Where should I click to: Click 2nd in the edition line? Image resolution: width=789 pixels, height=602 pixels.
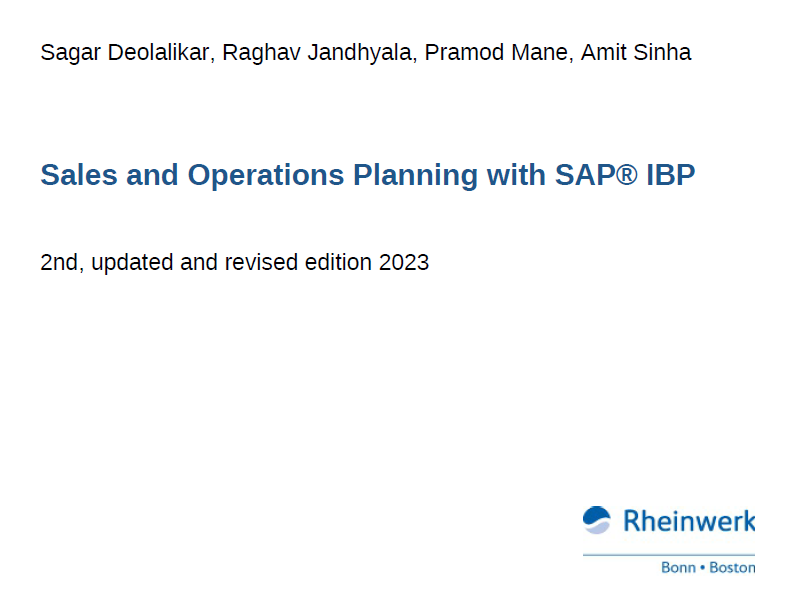click(x=59, y=262)
